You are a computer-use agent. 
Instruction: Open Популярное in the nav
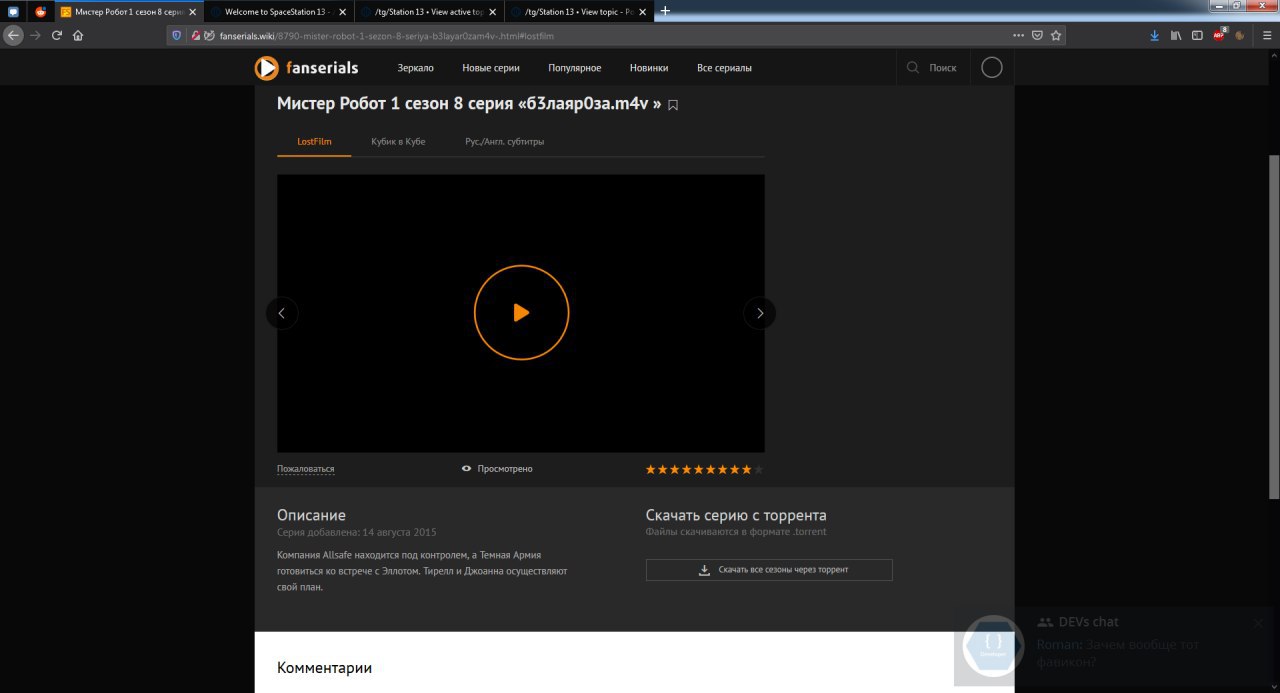click(575, 68)
